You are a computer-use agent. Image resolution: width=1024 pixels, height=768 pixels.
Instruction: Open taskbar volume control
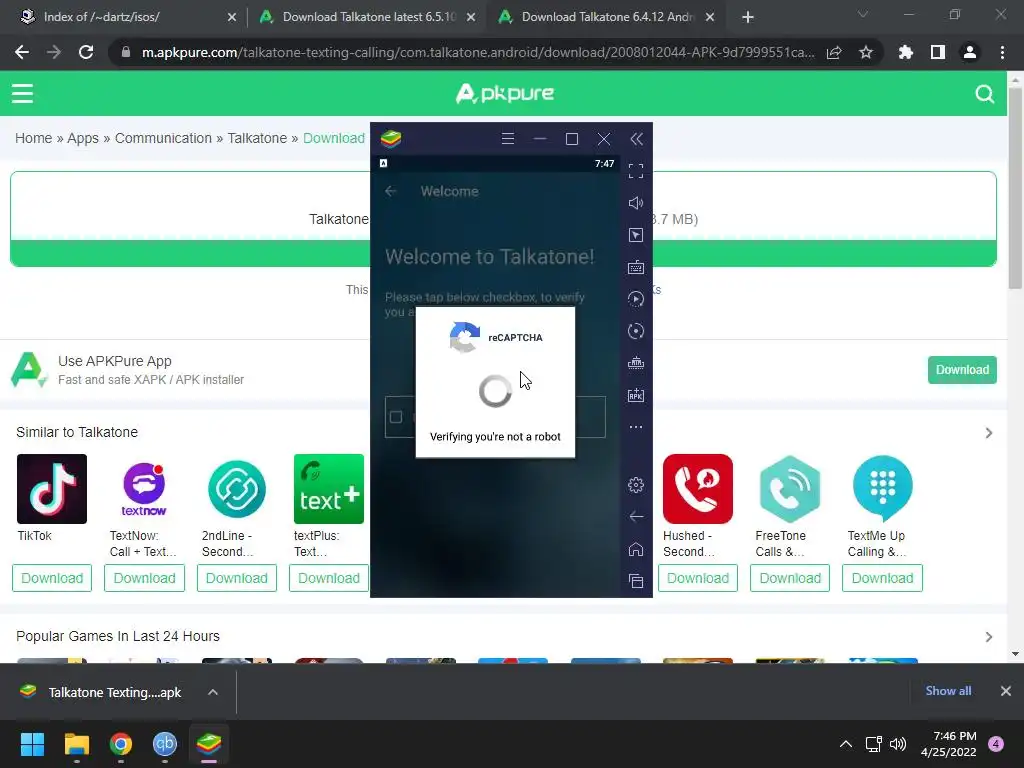tap(898, 744)
